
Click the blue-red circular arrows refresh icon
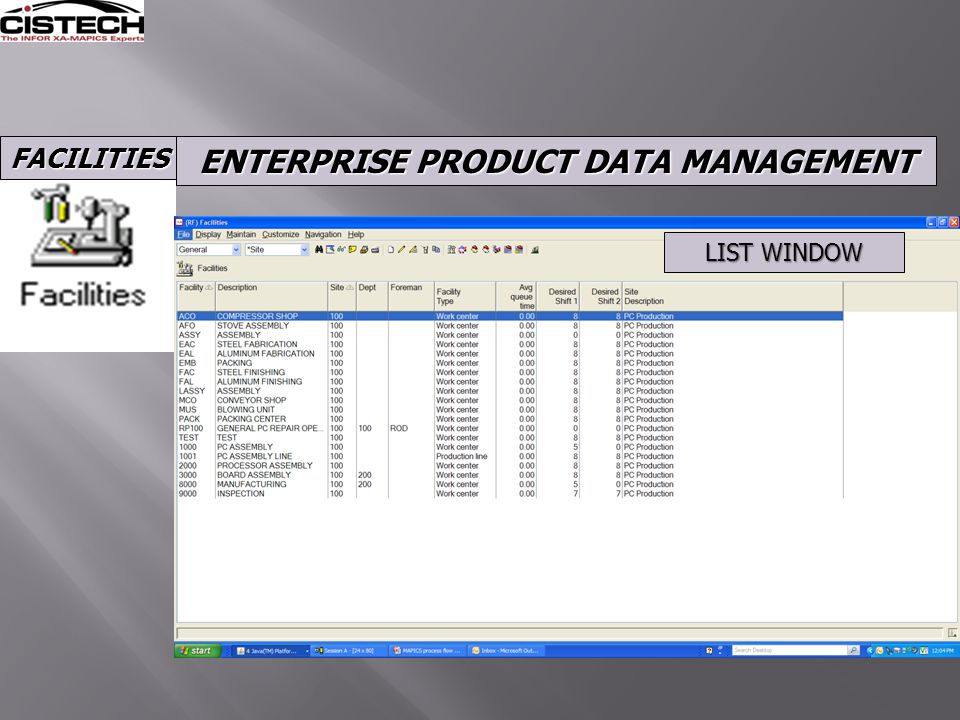tap(462, 249)
